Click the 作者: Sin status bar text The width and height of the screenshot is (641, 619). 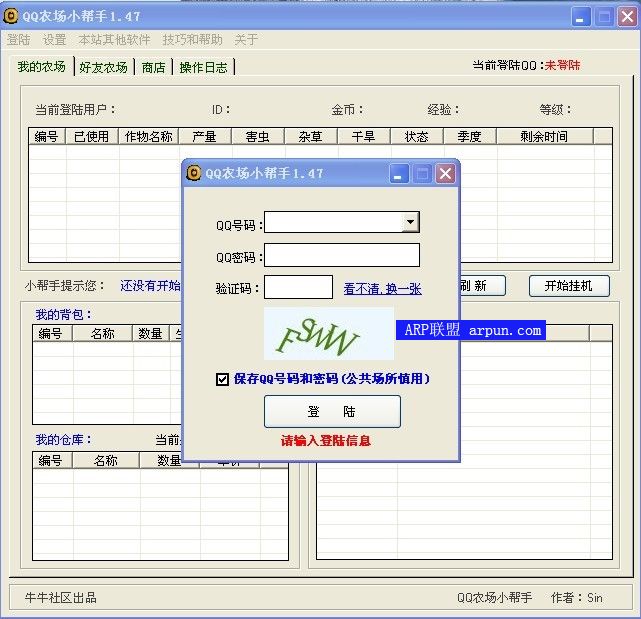(x=577, y=598)
